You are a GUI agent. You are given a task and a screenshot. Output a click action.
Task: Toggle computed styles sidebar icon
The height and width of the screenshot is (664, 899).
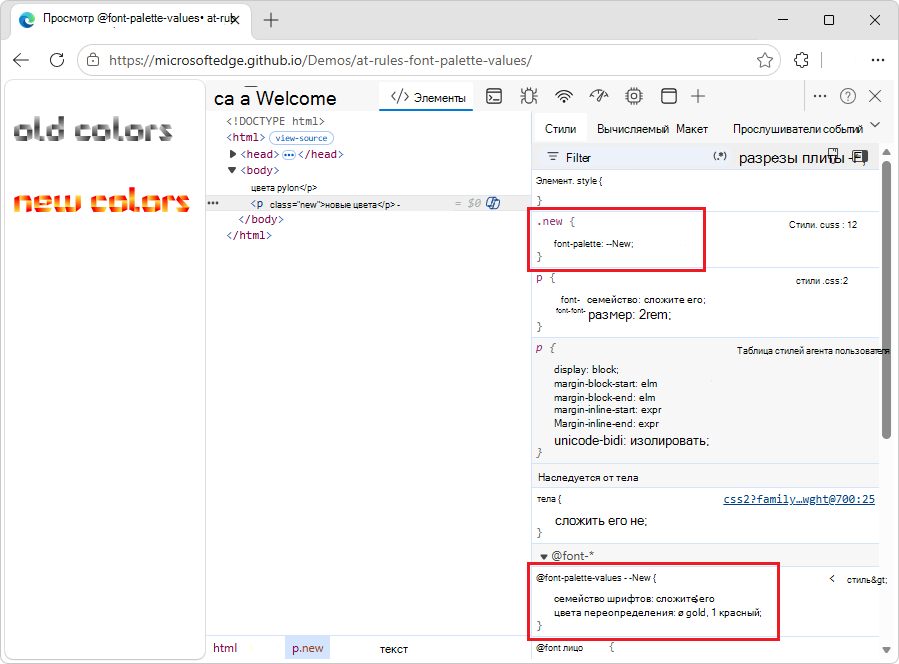[x=860, y=157]
